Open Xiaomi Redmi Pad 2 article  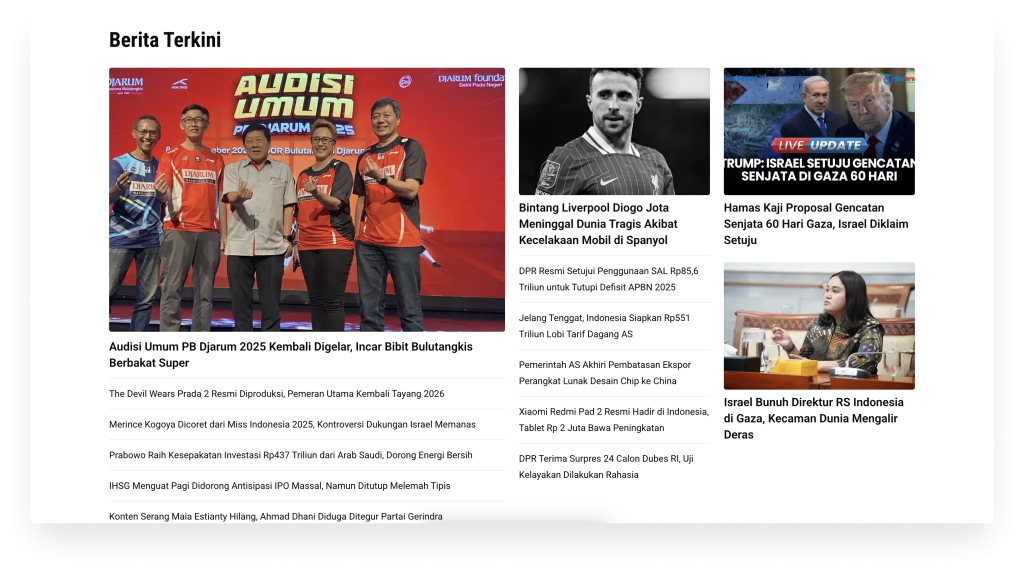(x=614, y=420)
